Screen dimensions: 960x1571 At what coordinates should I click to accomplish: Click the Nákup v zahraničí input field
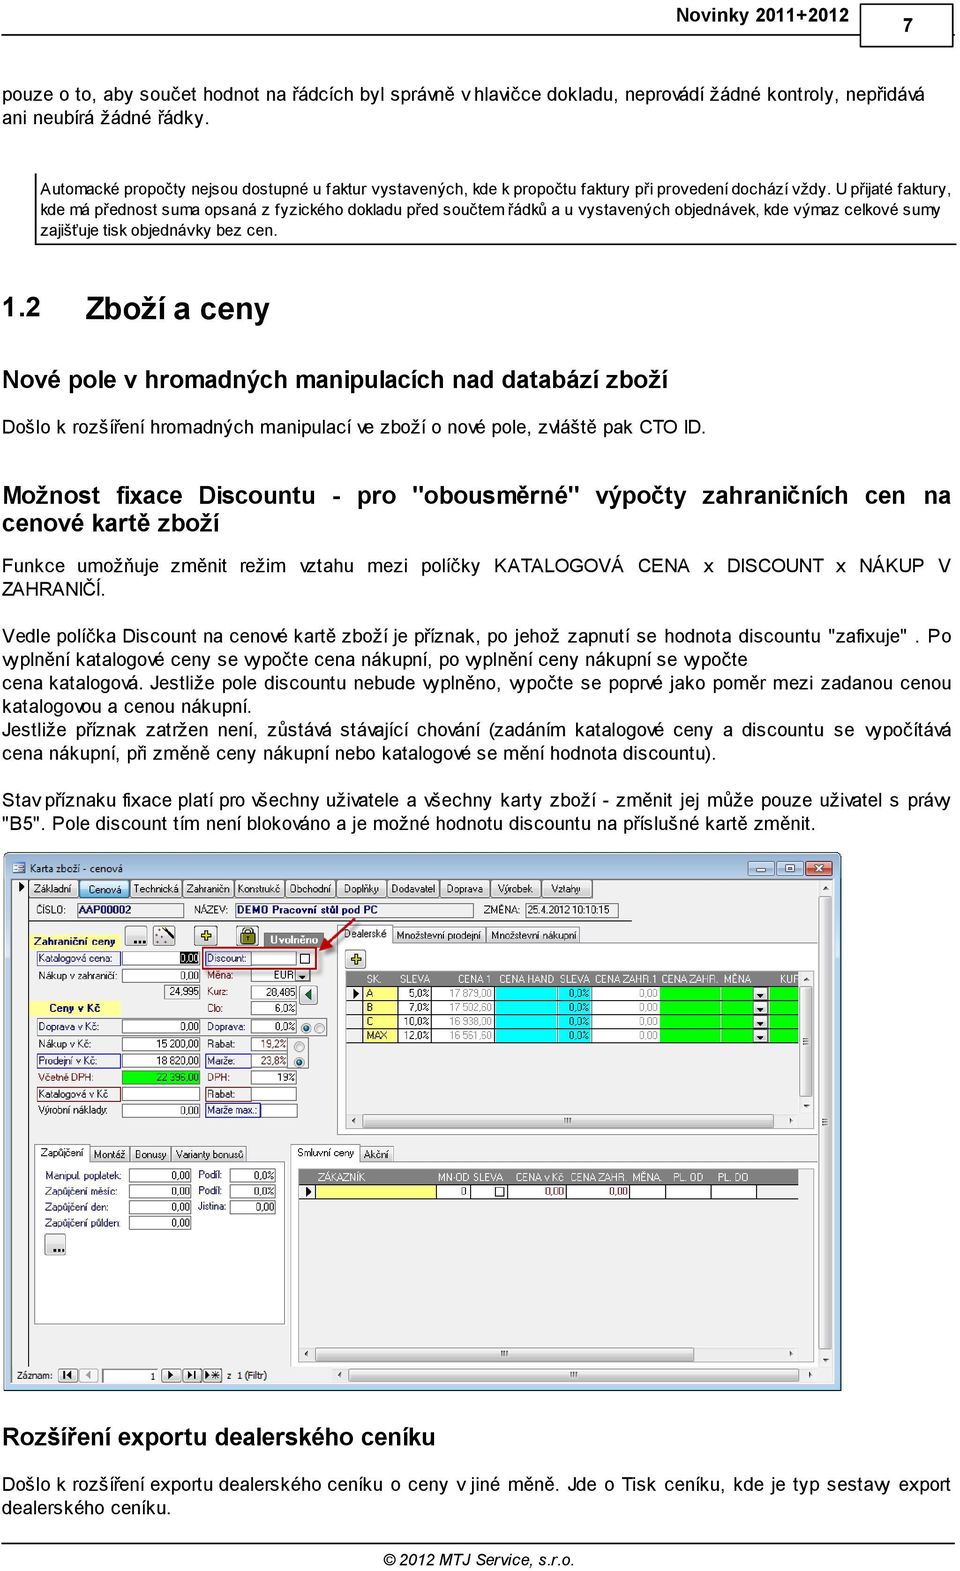point(160,975)
